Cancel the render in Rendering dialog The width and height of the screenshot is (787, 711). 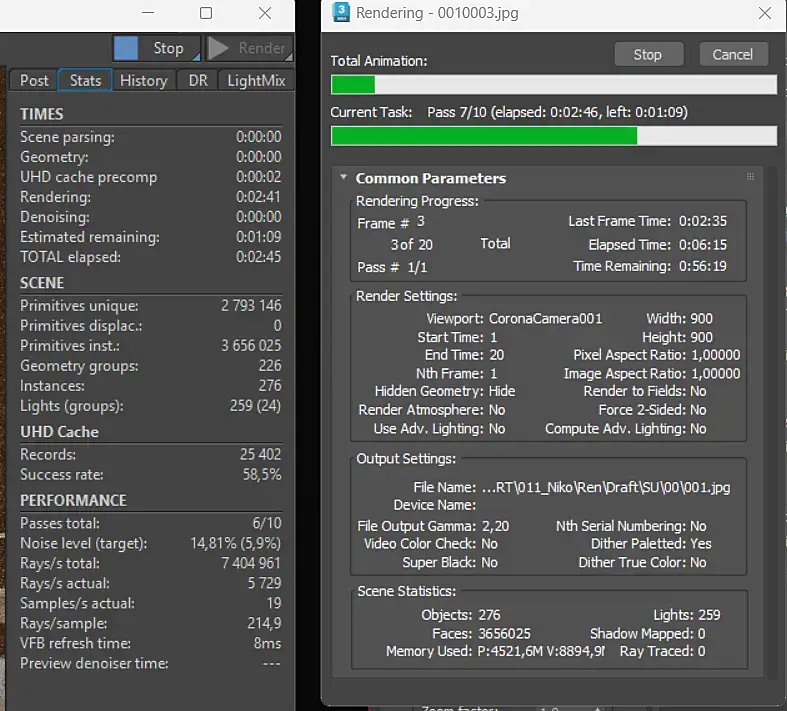[x=733, y=54]
